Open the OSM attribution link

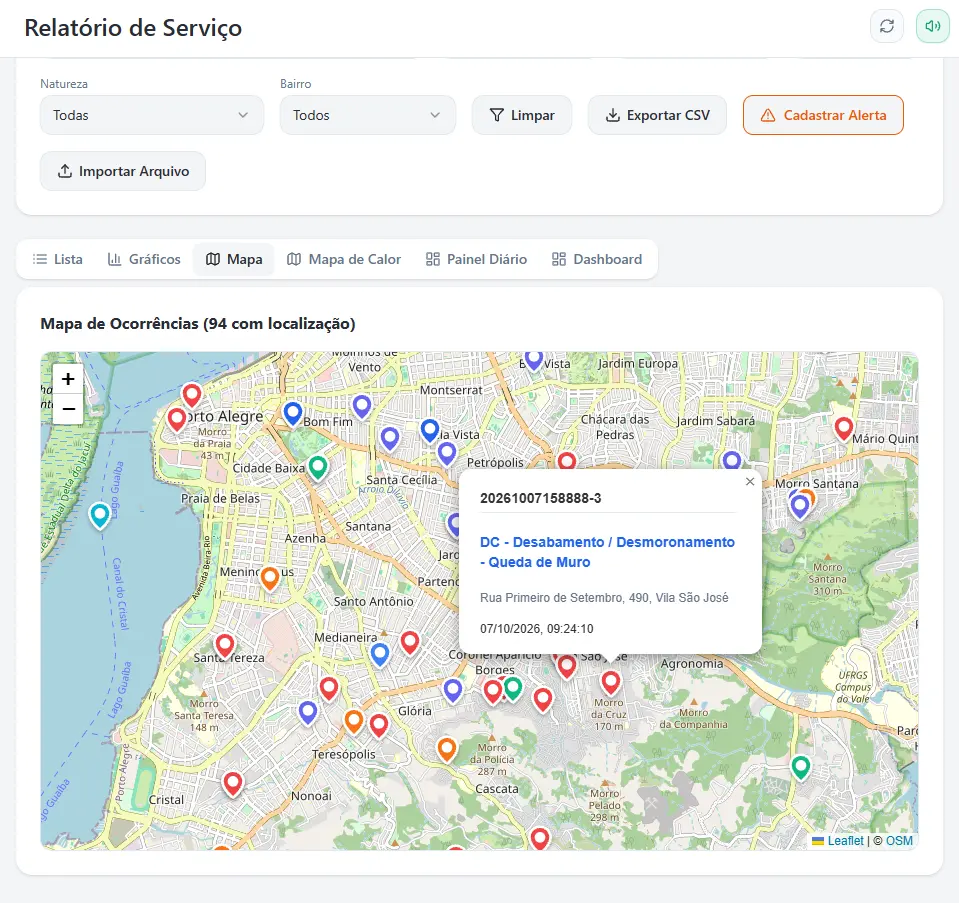click(x=899, y=841)
